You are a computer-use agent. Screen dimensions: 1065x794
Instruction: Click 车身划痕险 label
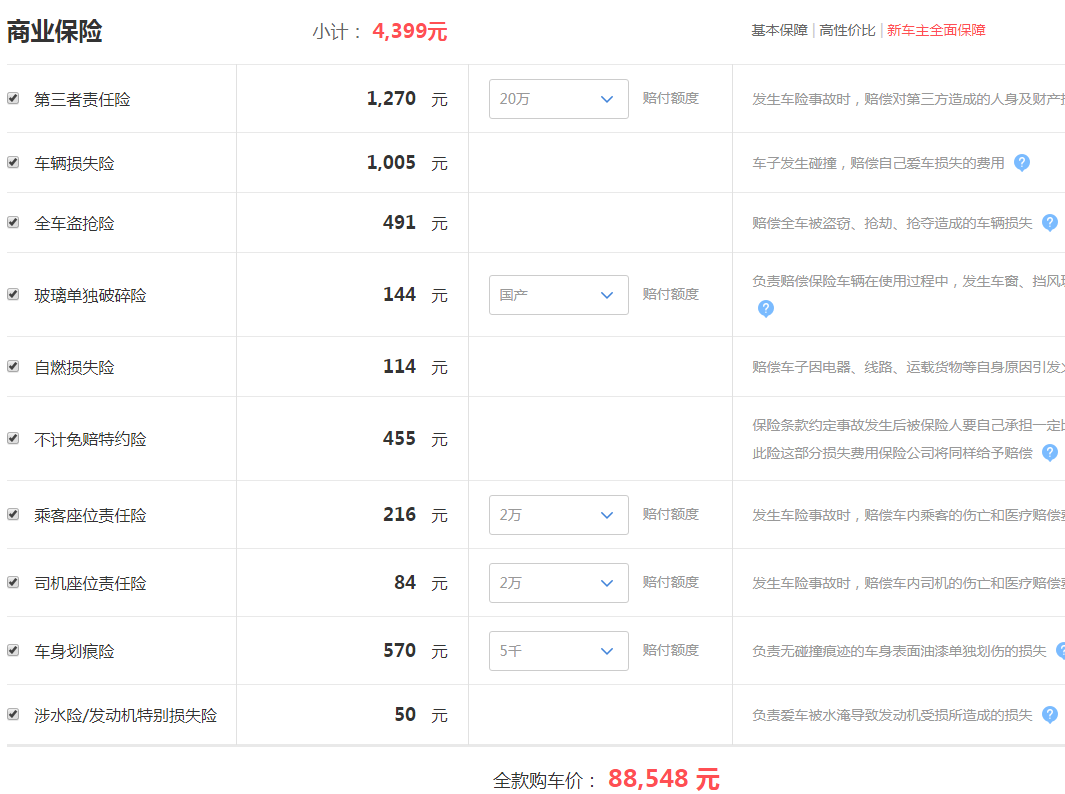[x=74, y=651]
